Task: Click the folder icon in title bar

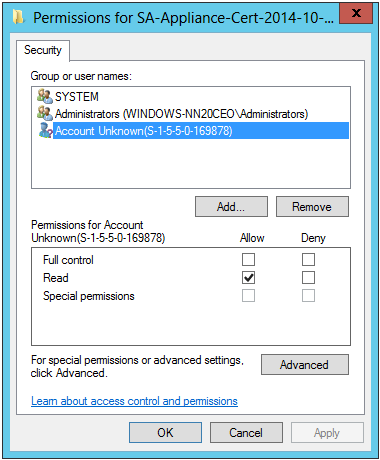Action: [19, 17]
